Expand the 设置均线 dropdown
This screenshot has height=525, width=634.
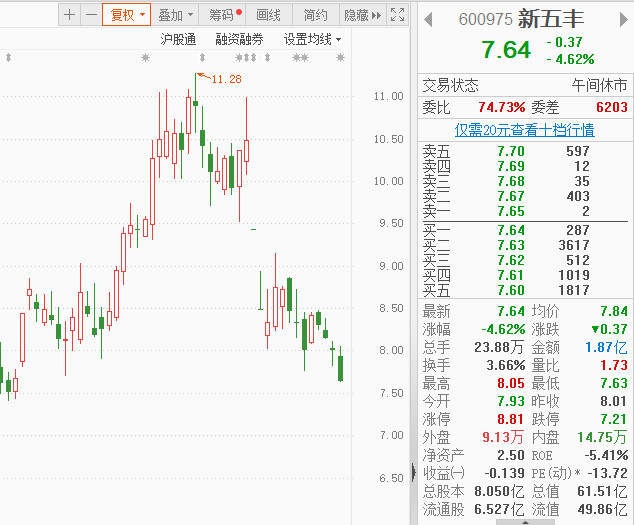tap(312, 39)
